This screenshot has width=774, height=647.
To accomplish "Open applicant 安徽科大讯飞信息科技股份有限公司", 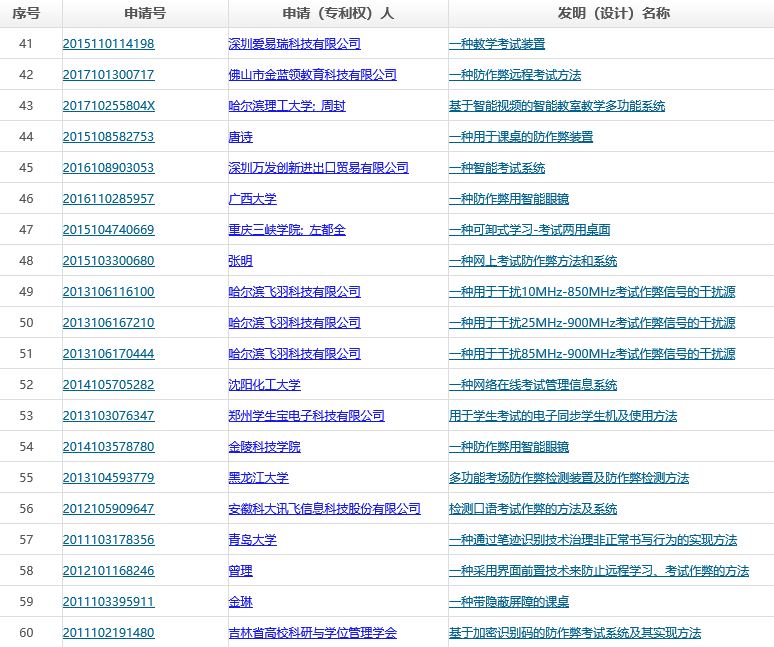I will point(324,509).
